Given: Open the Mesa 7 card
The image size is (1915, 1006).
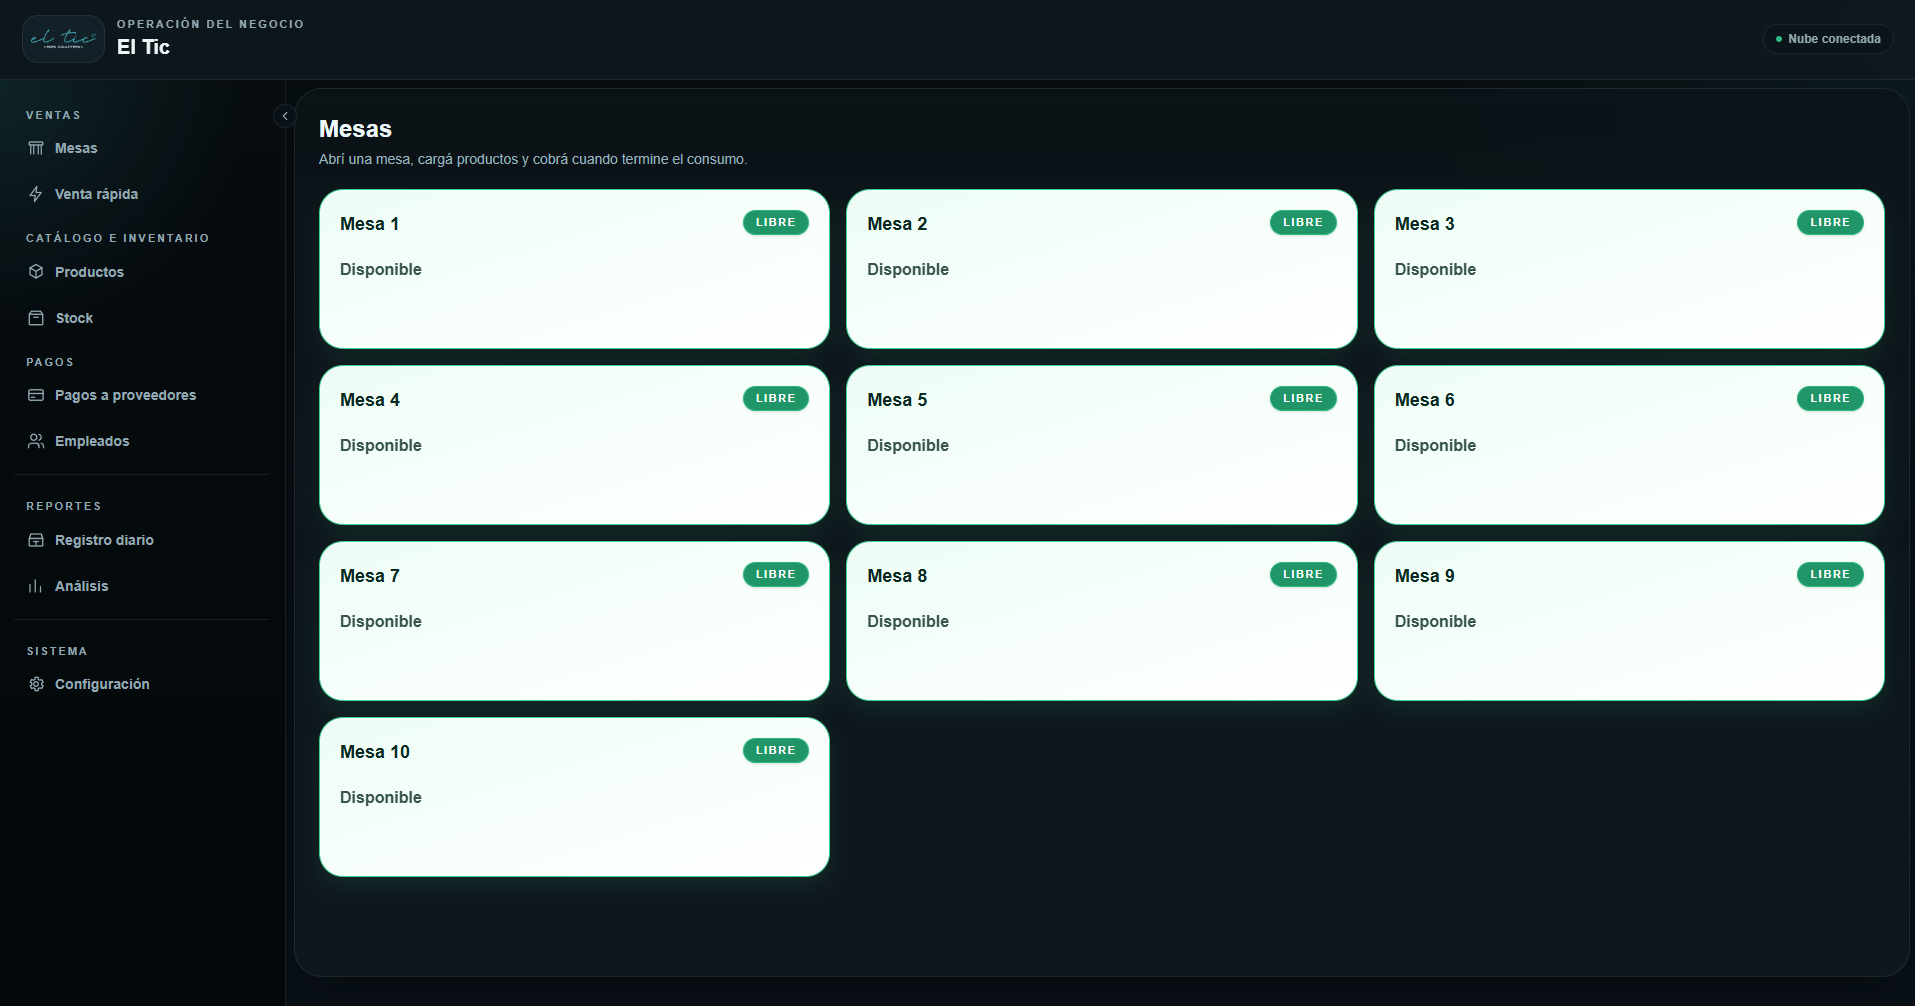Looking at the screenshot, I should pyautogui.click(x=574, y=621).
